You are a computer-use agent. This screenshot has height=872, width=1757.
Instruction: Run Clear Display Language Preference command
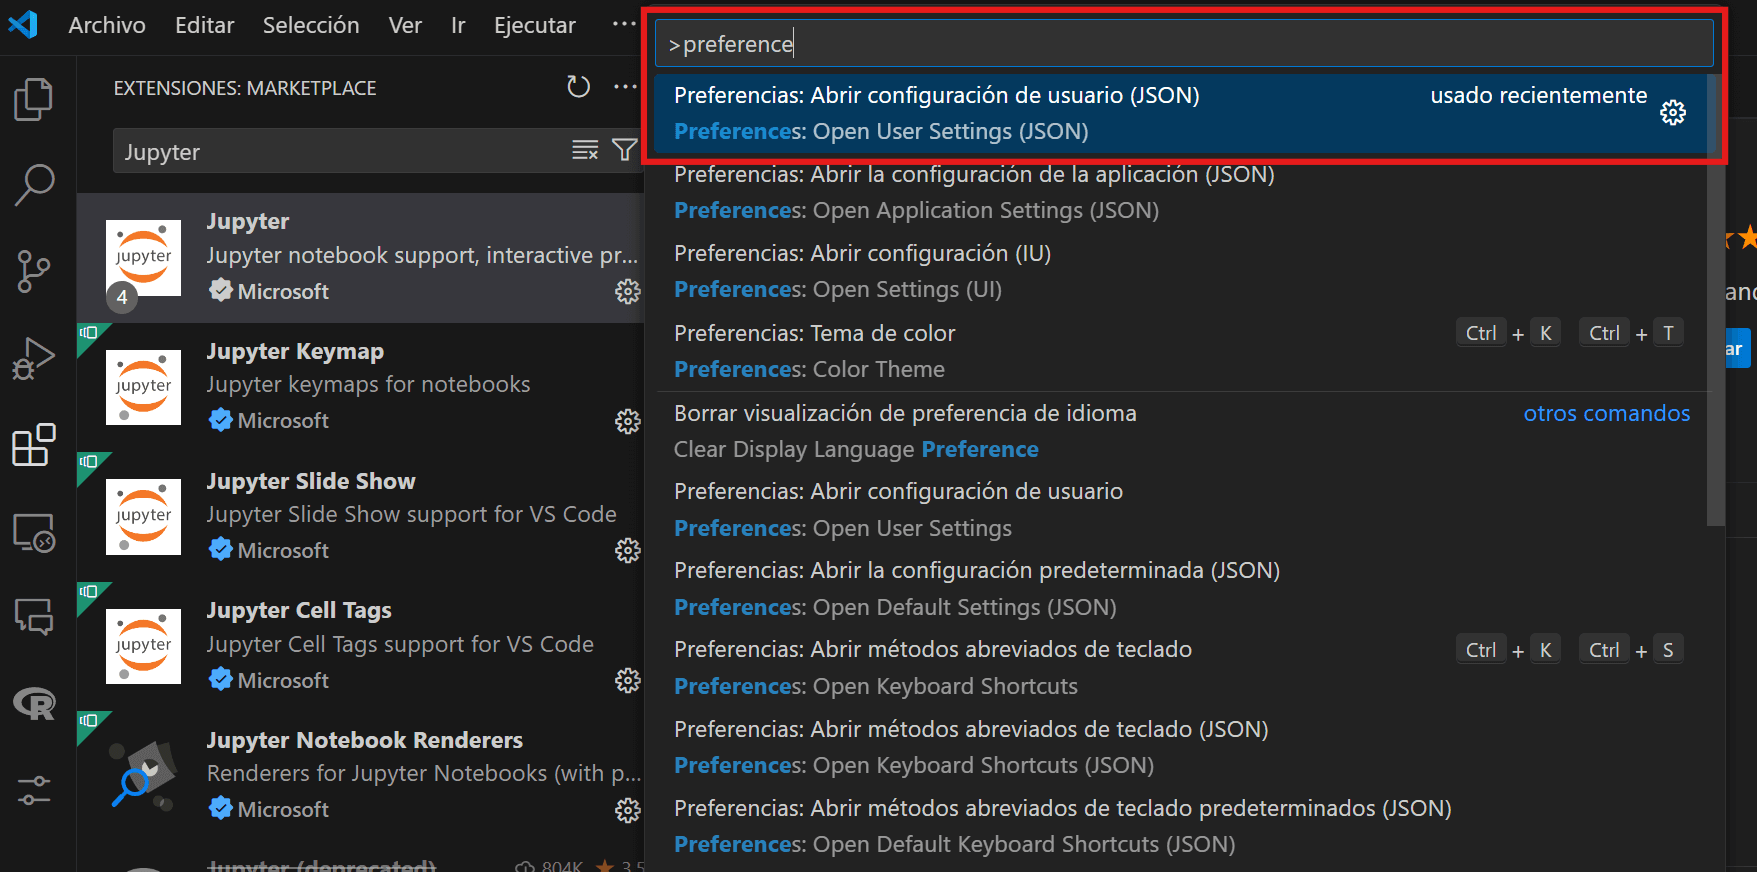tap(1181, 431)
